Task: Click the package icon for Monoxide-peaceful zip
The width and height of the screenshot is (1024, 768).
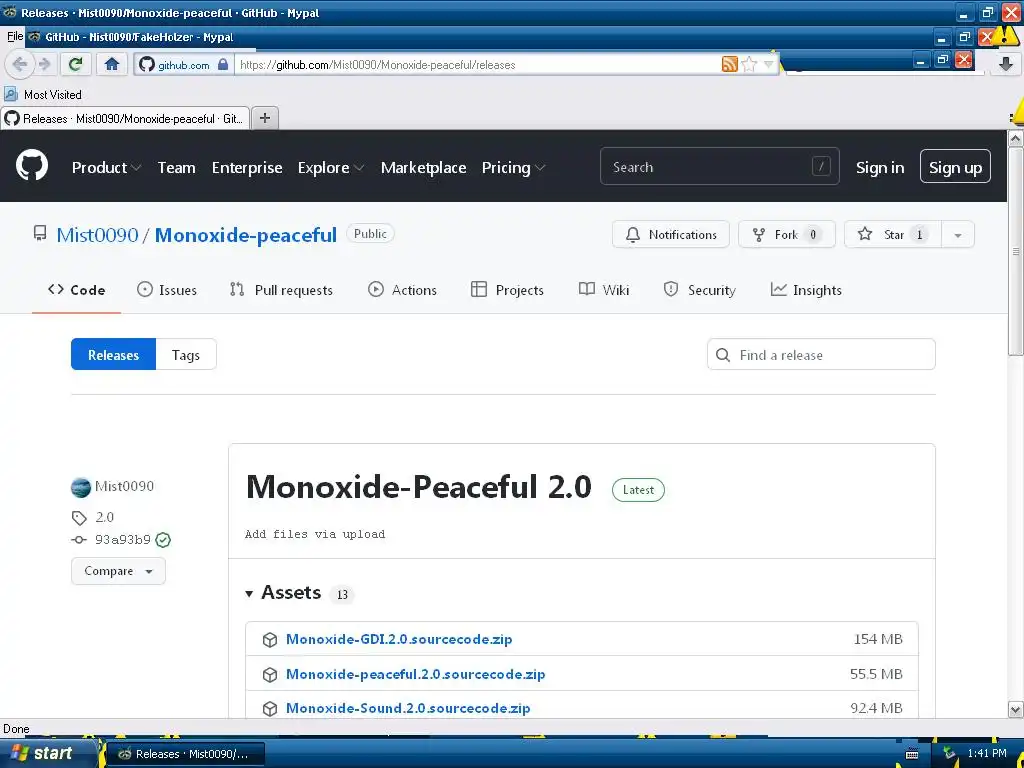Action: coord(270,675)
